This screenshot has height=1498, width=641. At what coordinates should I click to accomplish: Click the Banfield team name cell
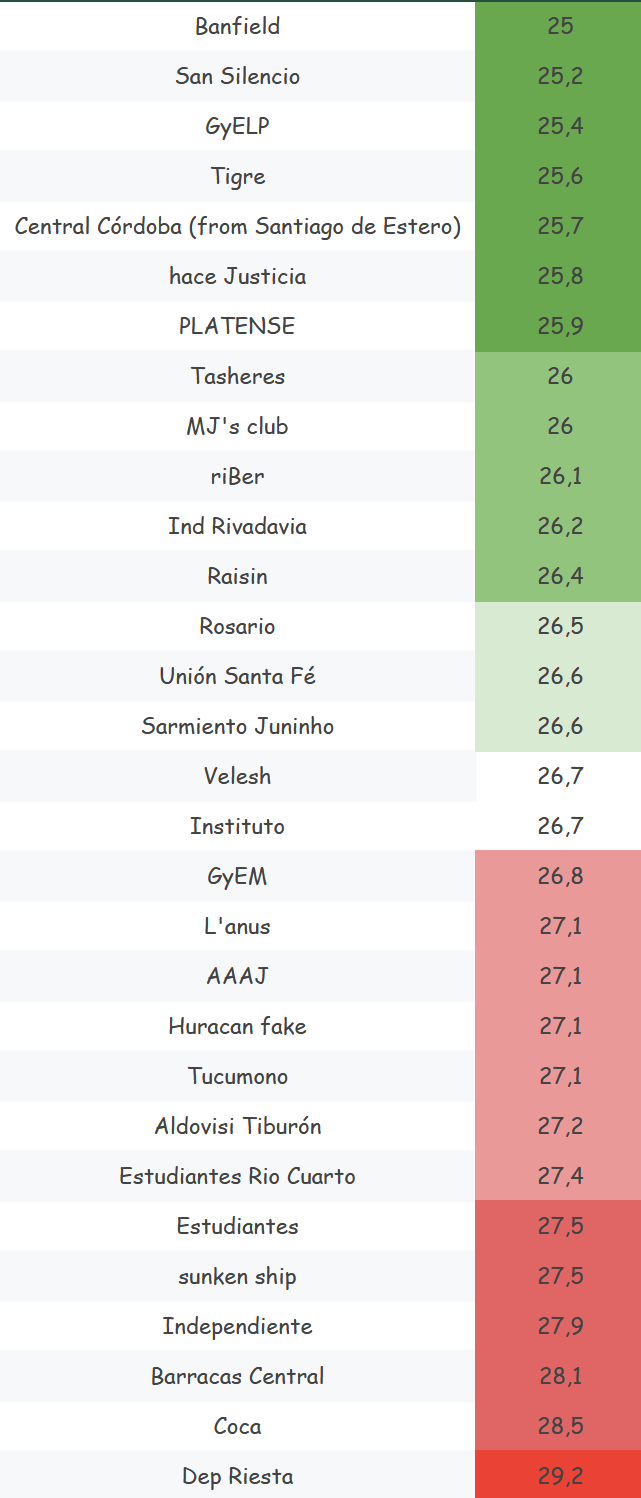tap(238, 27)
